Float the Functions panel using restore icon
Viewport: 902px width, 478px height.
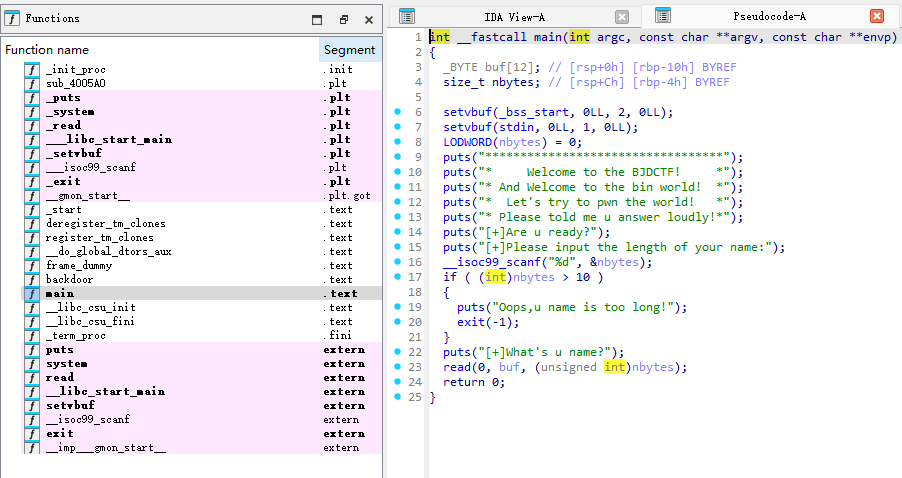click(x=343, y=19)
